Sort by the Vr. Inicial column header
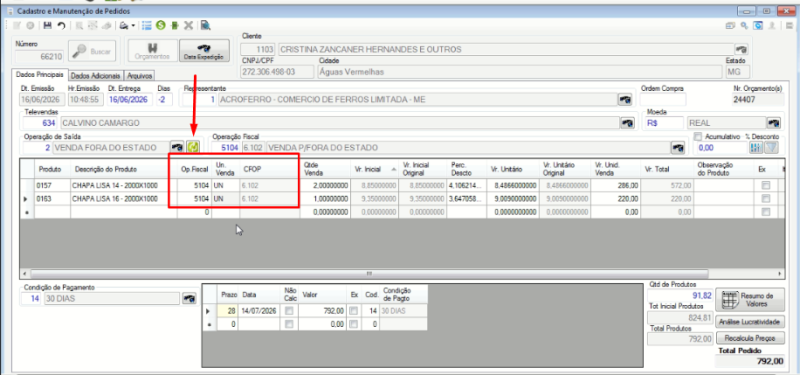Screen dimensions: 800x375 pyautogui.click(x=374, y=168)
